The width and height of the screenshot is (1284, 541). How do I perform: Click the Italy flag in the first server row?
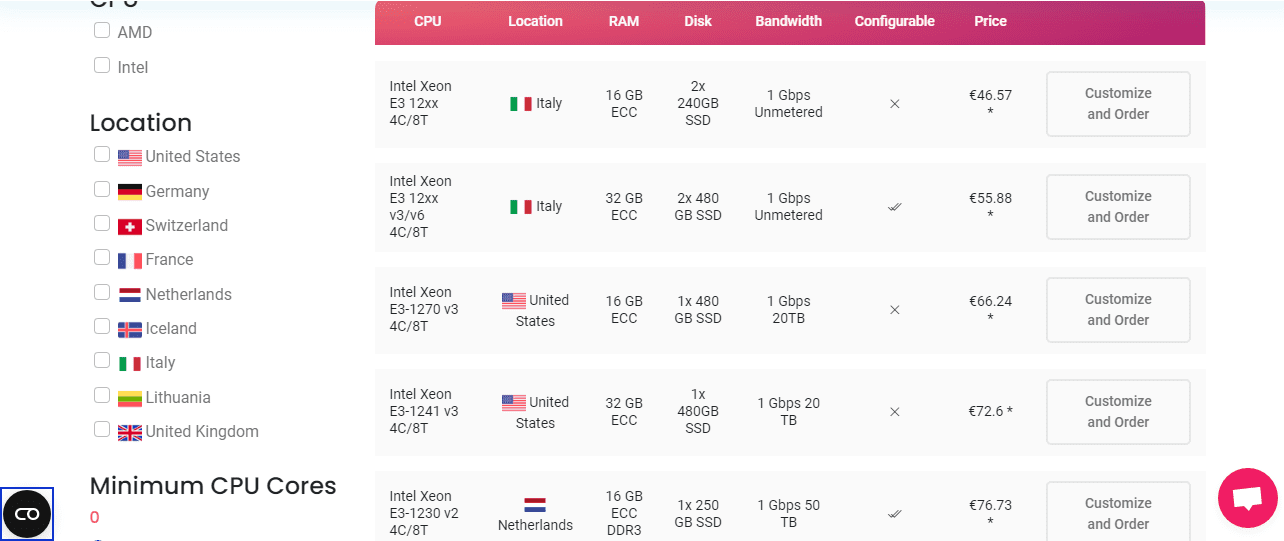coord(521,104)
